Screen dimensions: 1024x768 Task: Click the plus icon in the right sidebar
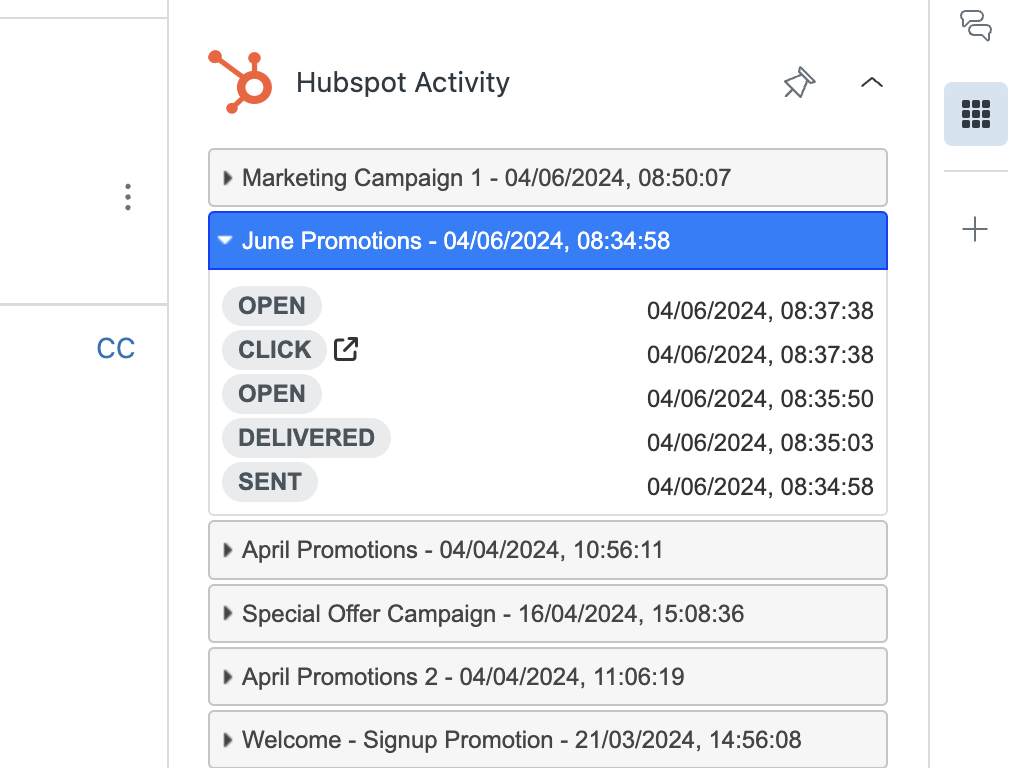pyautogui.click(x=974, y=228)
